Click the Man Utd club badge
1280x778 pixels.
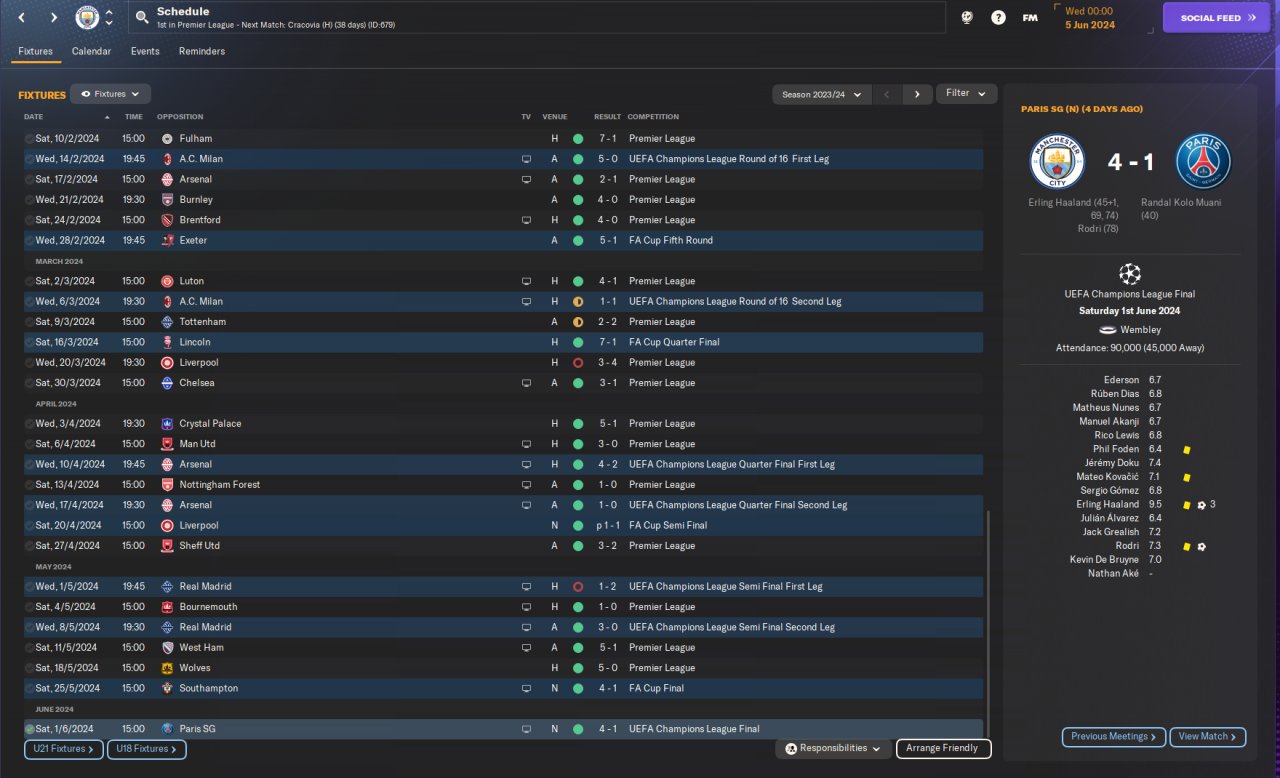pyautogui.click(x=167, y=444)
